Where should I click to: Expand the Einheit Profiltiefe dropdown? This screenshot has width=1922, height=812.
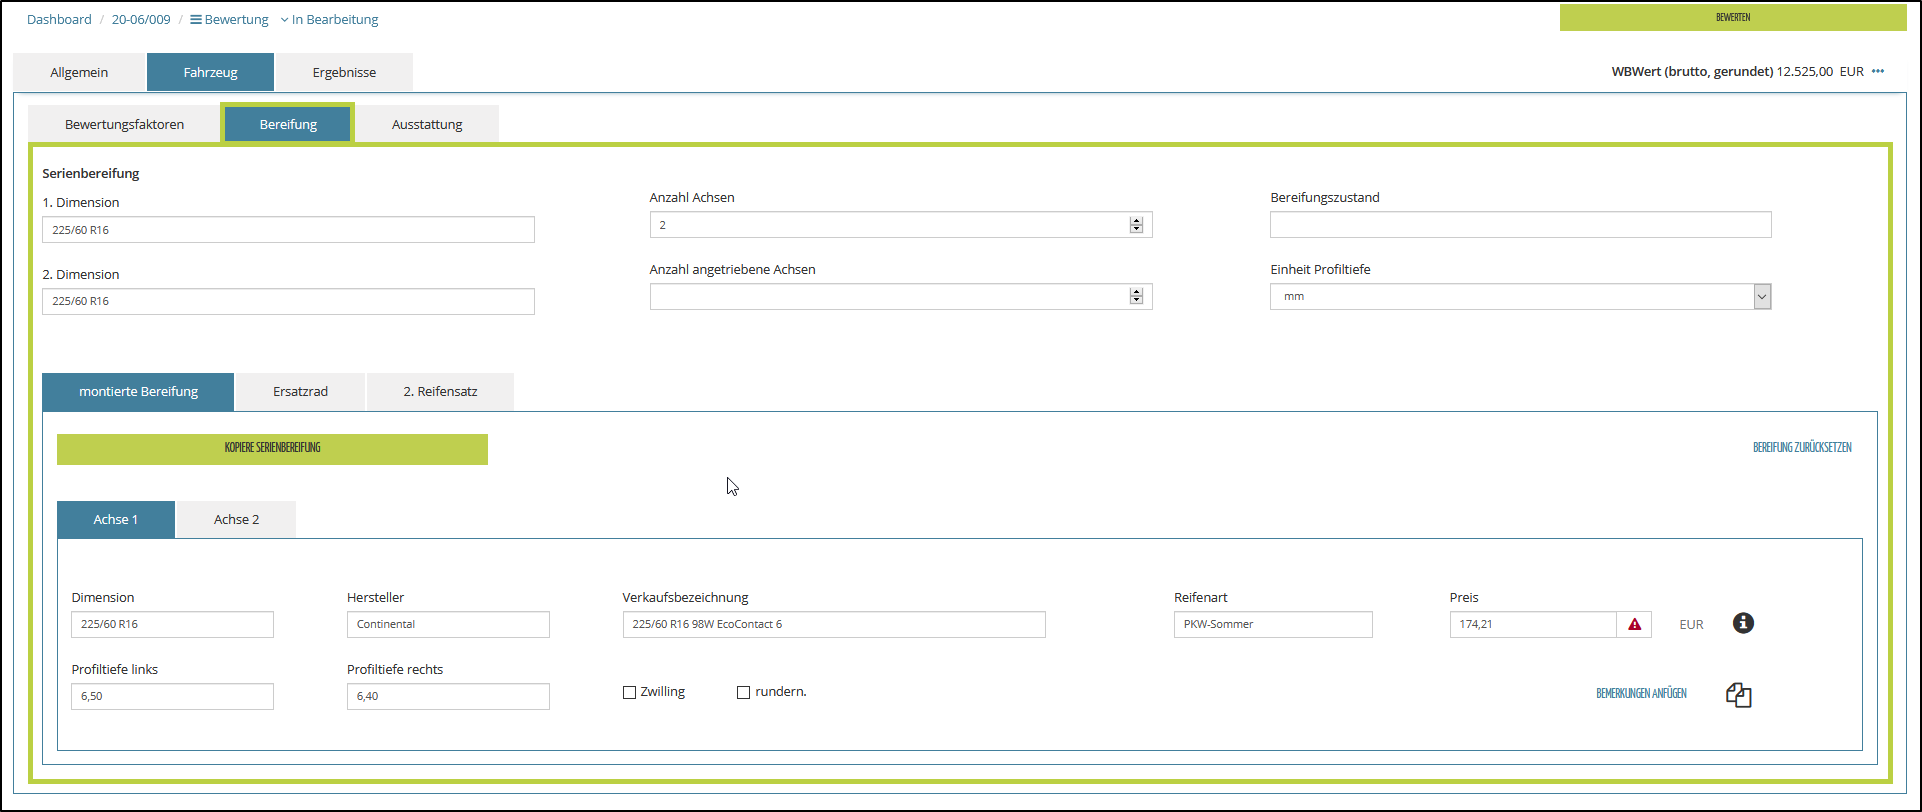coord(1762,296)
